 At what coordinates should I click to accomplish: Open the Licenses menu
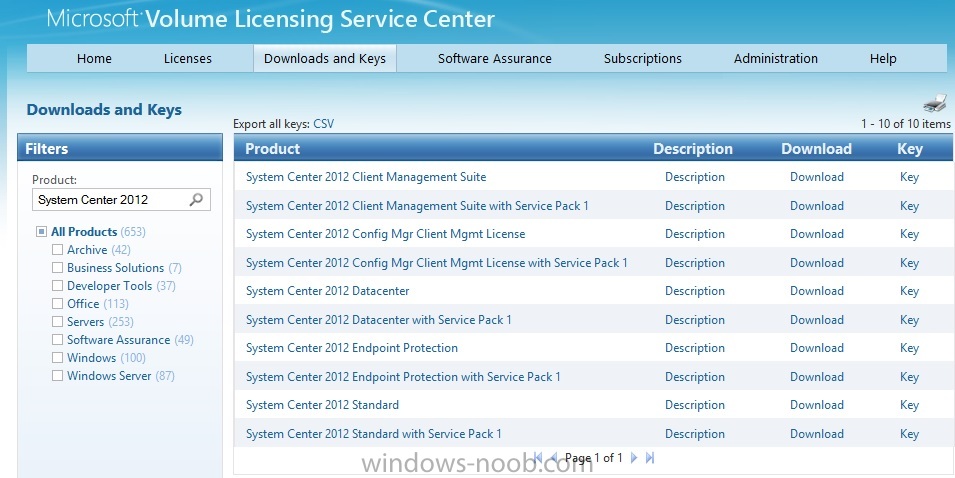(x=188, y=58)
